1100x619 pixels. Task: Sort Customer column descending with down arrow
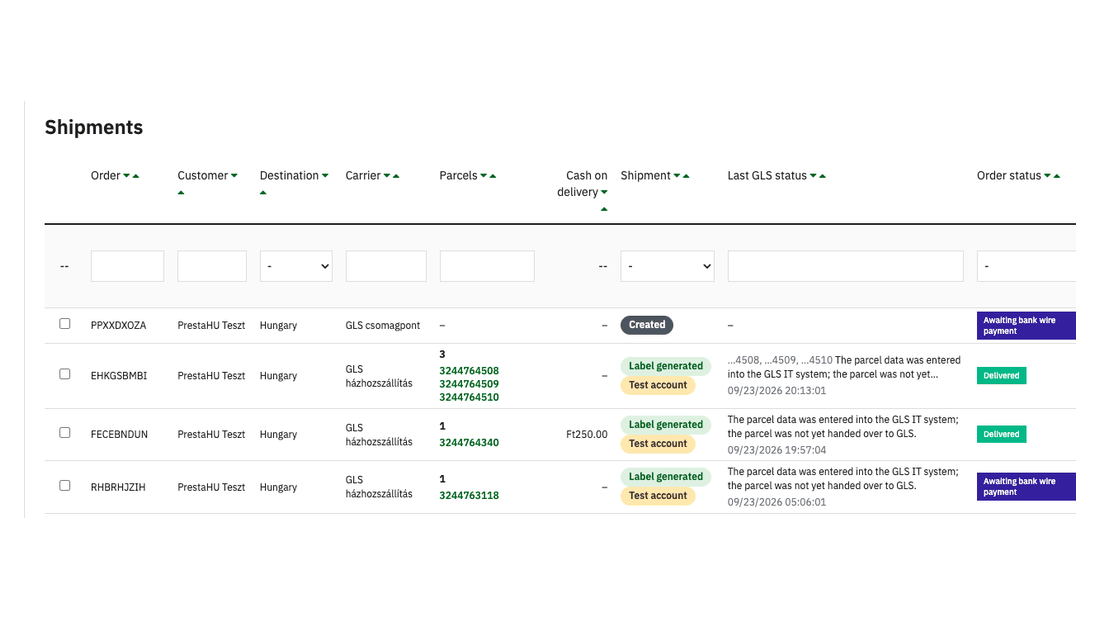(234, 176)
